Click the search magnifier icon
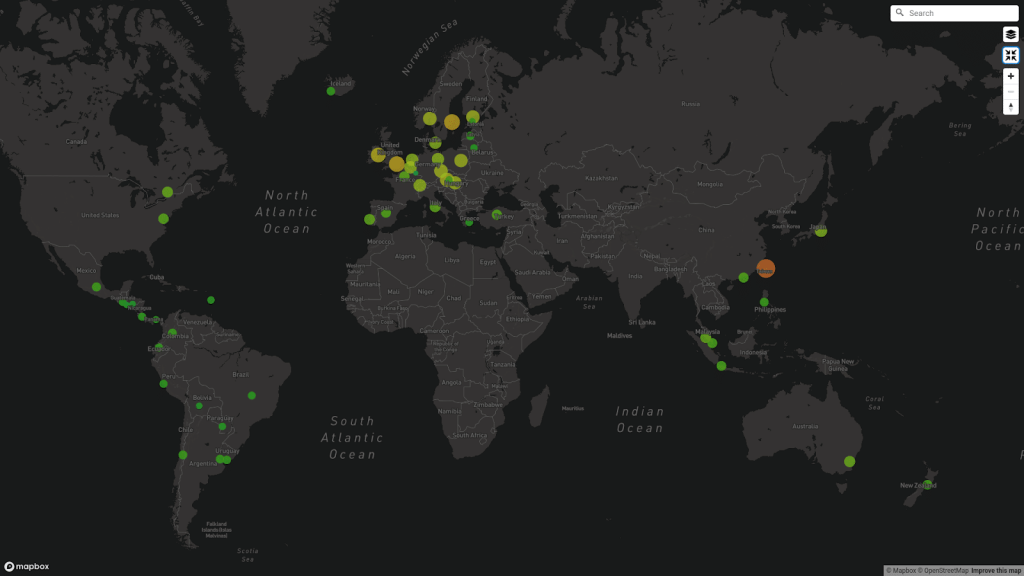The image size is (1024, 576). tap(900, 13)
